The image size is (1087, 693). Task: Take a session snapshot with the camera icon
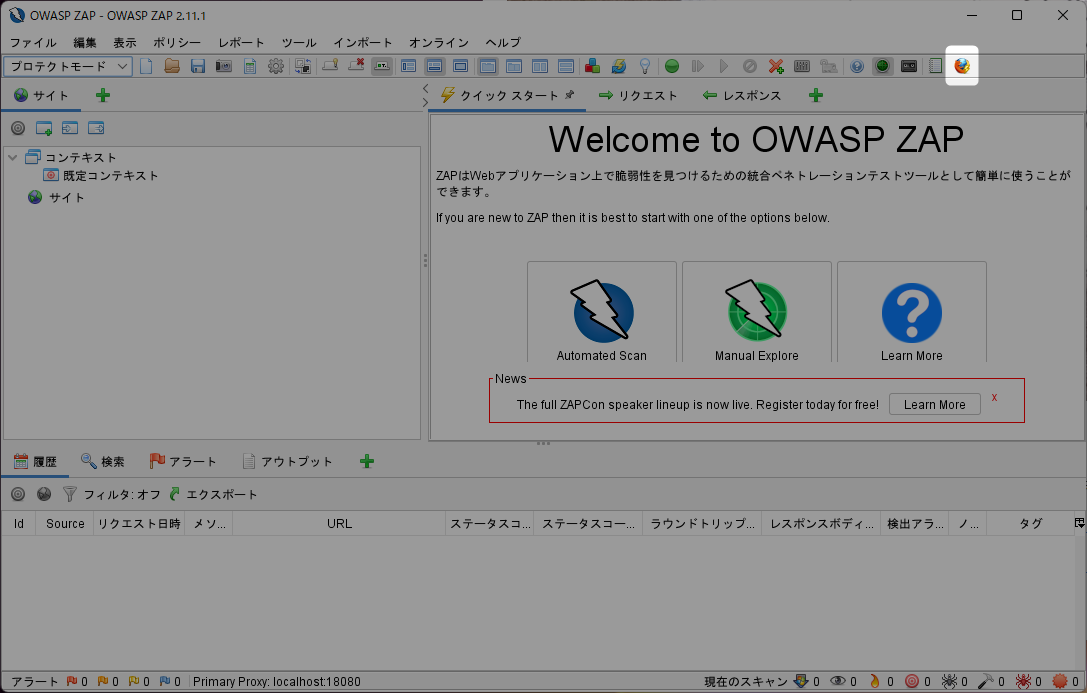click(223, 66)
